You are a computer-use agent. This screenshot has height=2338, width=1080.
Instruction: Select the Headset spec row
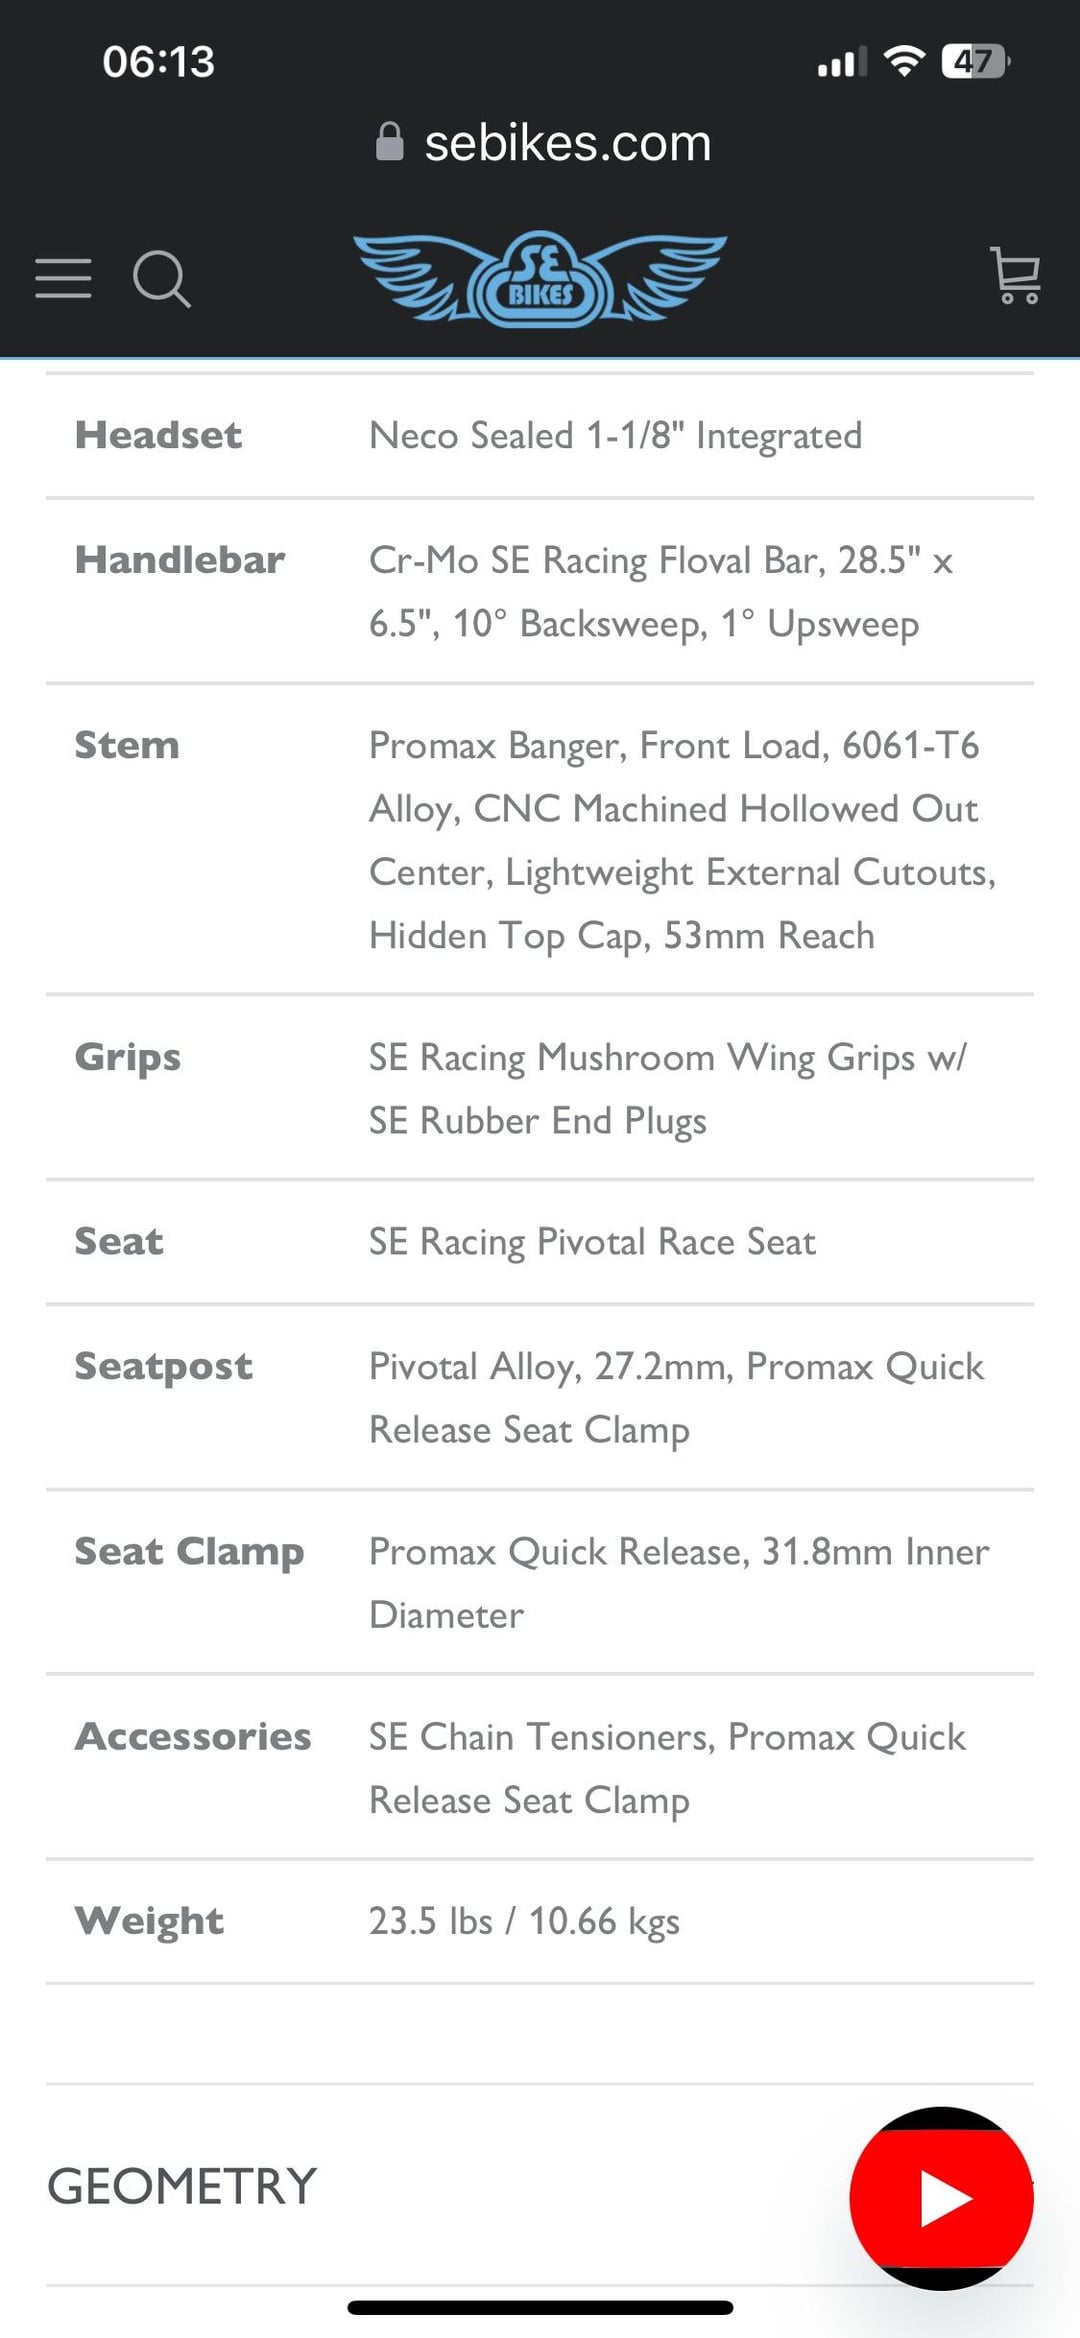point(540,436)
